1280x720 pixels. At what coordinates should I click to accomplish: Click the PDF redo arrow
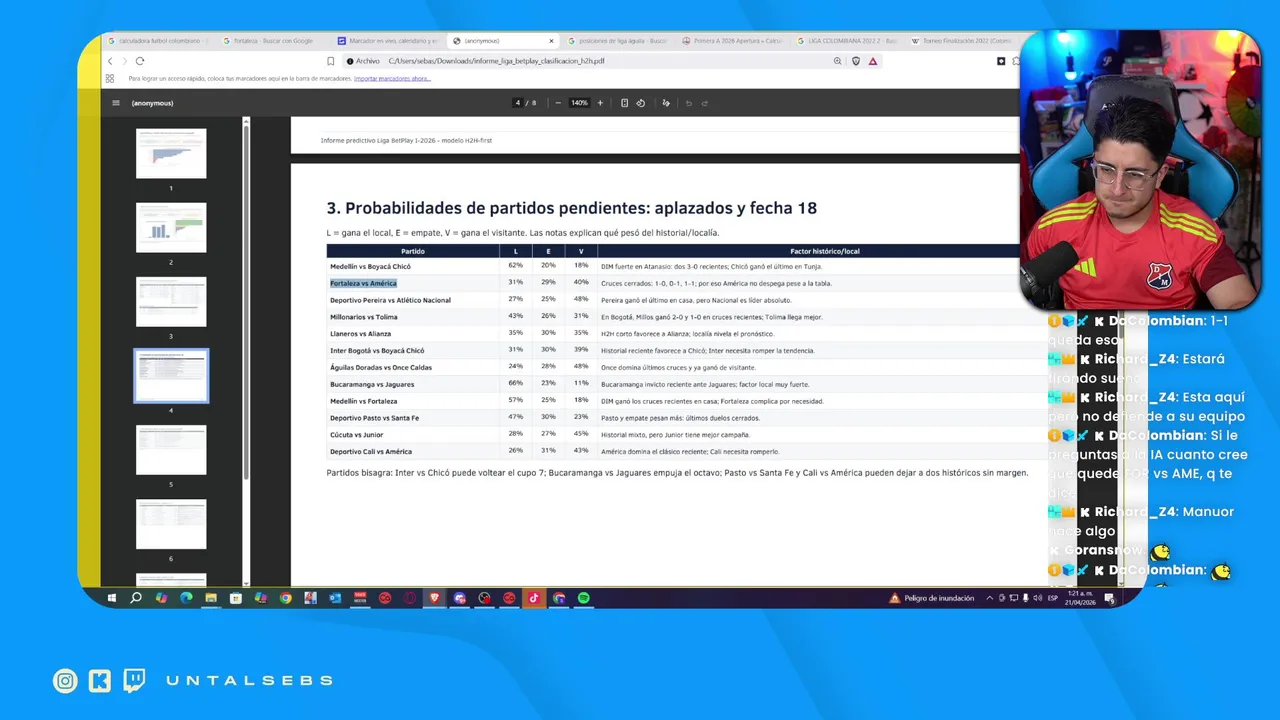(704, 103)
